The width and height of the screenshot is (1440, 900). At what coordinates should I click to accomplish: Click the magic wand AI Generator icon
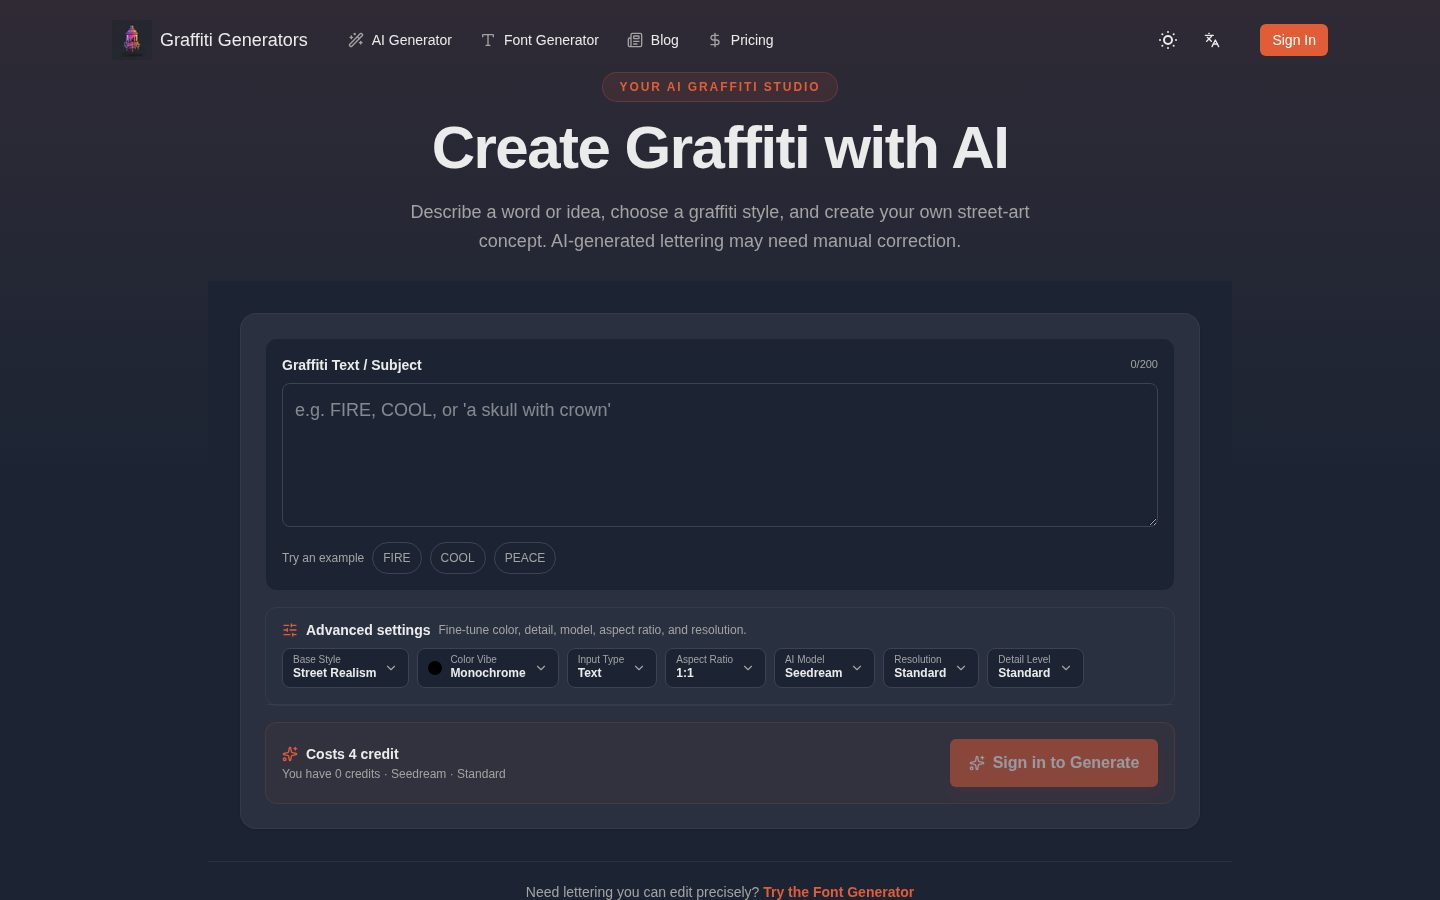[355, 40]
